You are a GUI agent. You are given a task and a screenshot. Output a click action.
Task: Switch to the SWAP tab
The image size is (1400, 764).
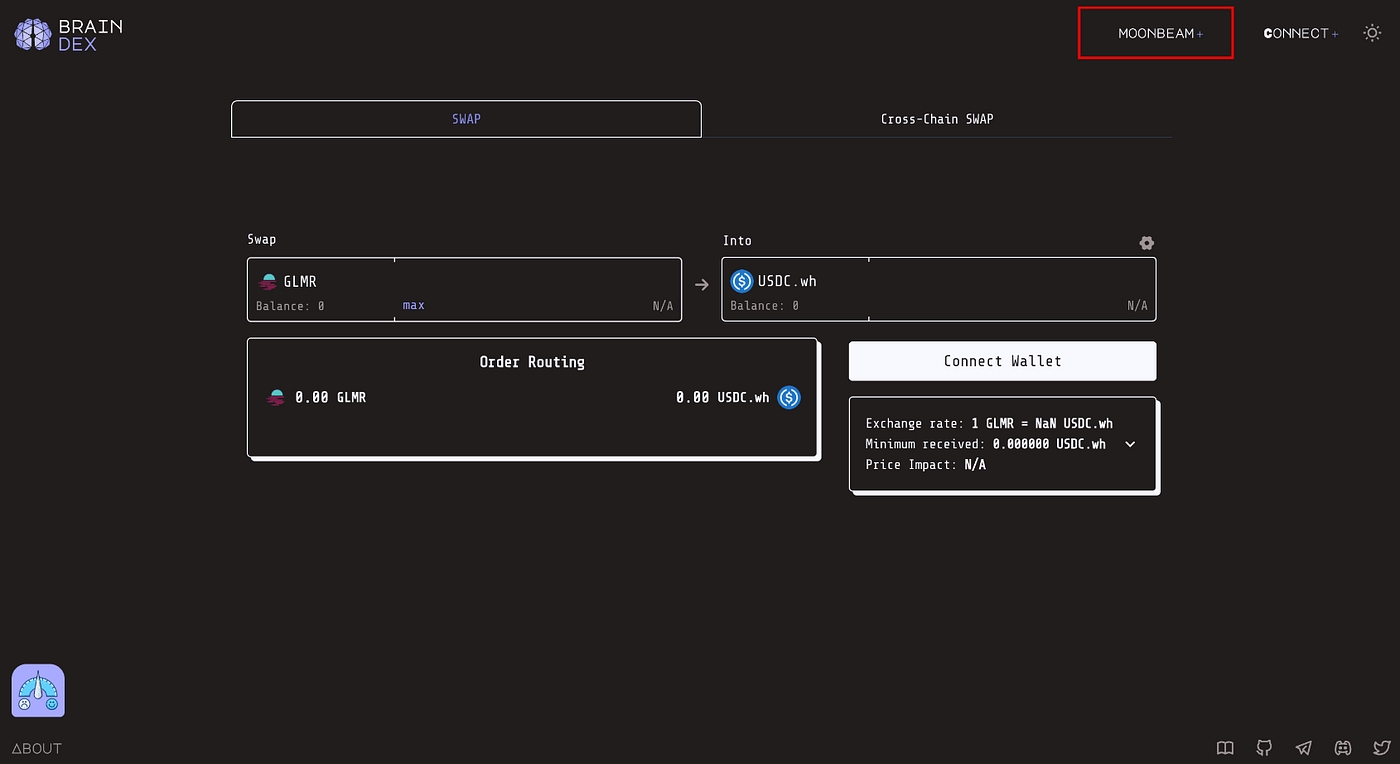click(466, 119)
